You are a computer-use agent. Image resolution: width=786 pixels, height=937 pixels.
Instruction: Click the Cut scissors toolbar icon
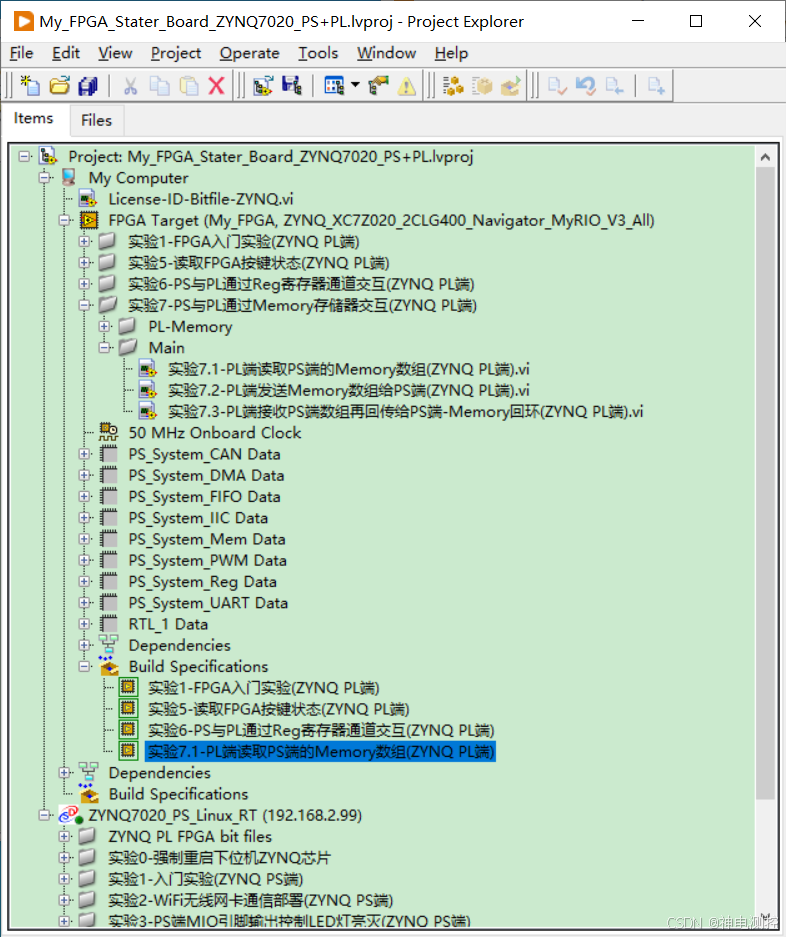pos(130,85)
